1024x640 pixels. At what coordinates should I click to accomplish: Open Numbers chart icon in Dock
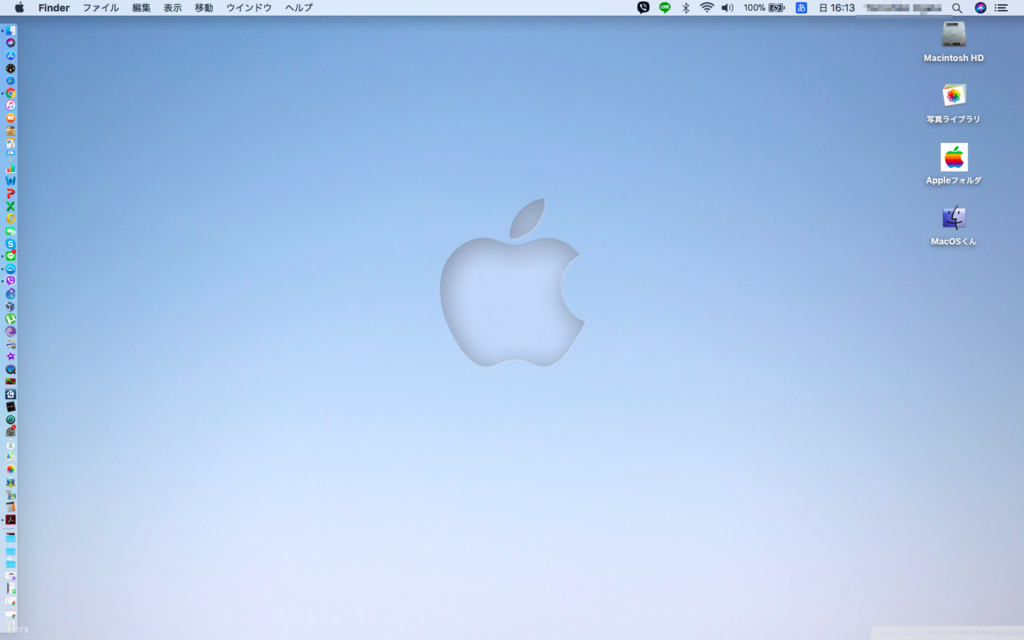click(10, 168)
